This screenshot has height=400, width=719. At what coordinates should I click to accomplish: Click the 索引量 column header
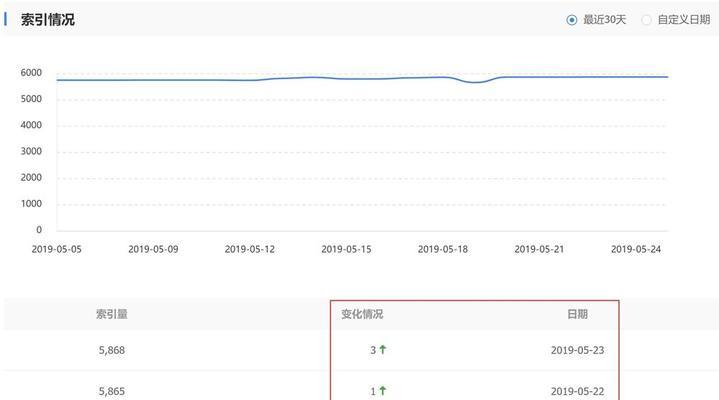click(112, 314)
